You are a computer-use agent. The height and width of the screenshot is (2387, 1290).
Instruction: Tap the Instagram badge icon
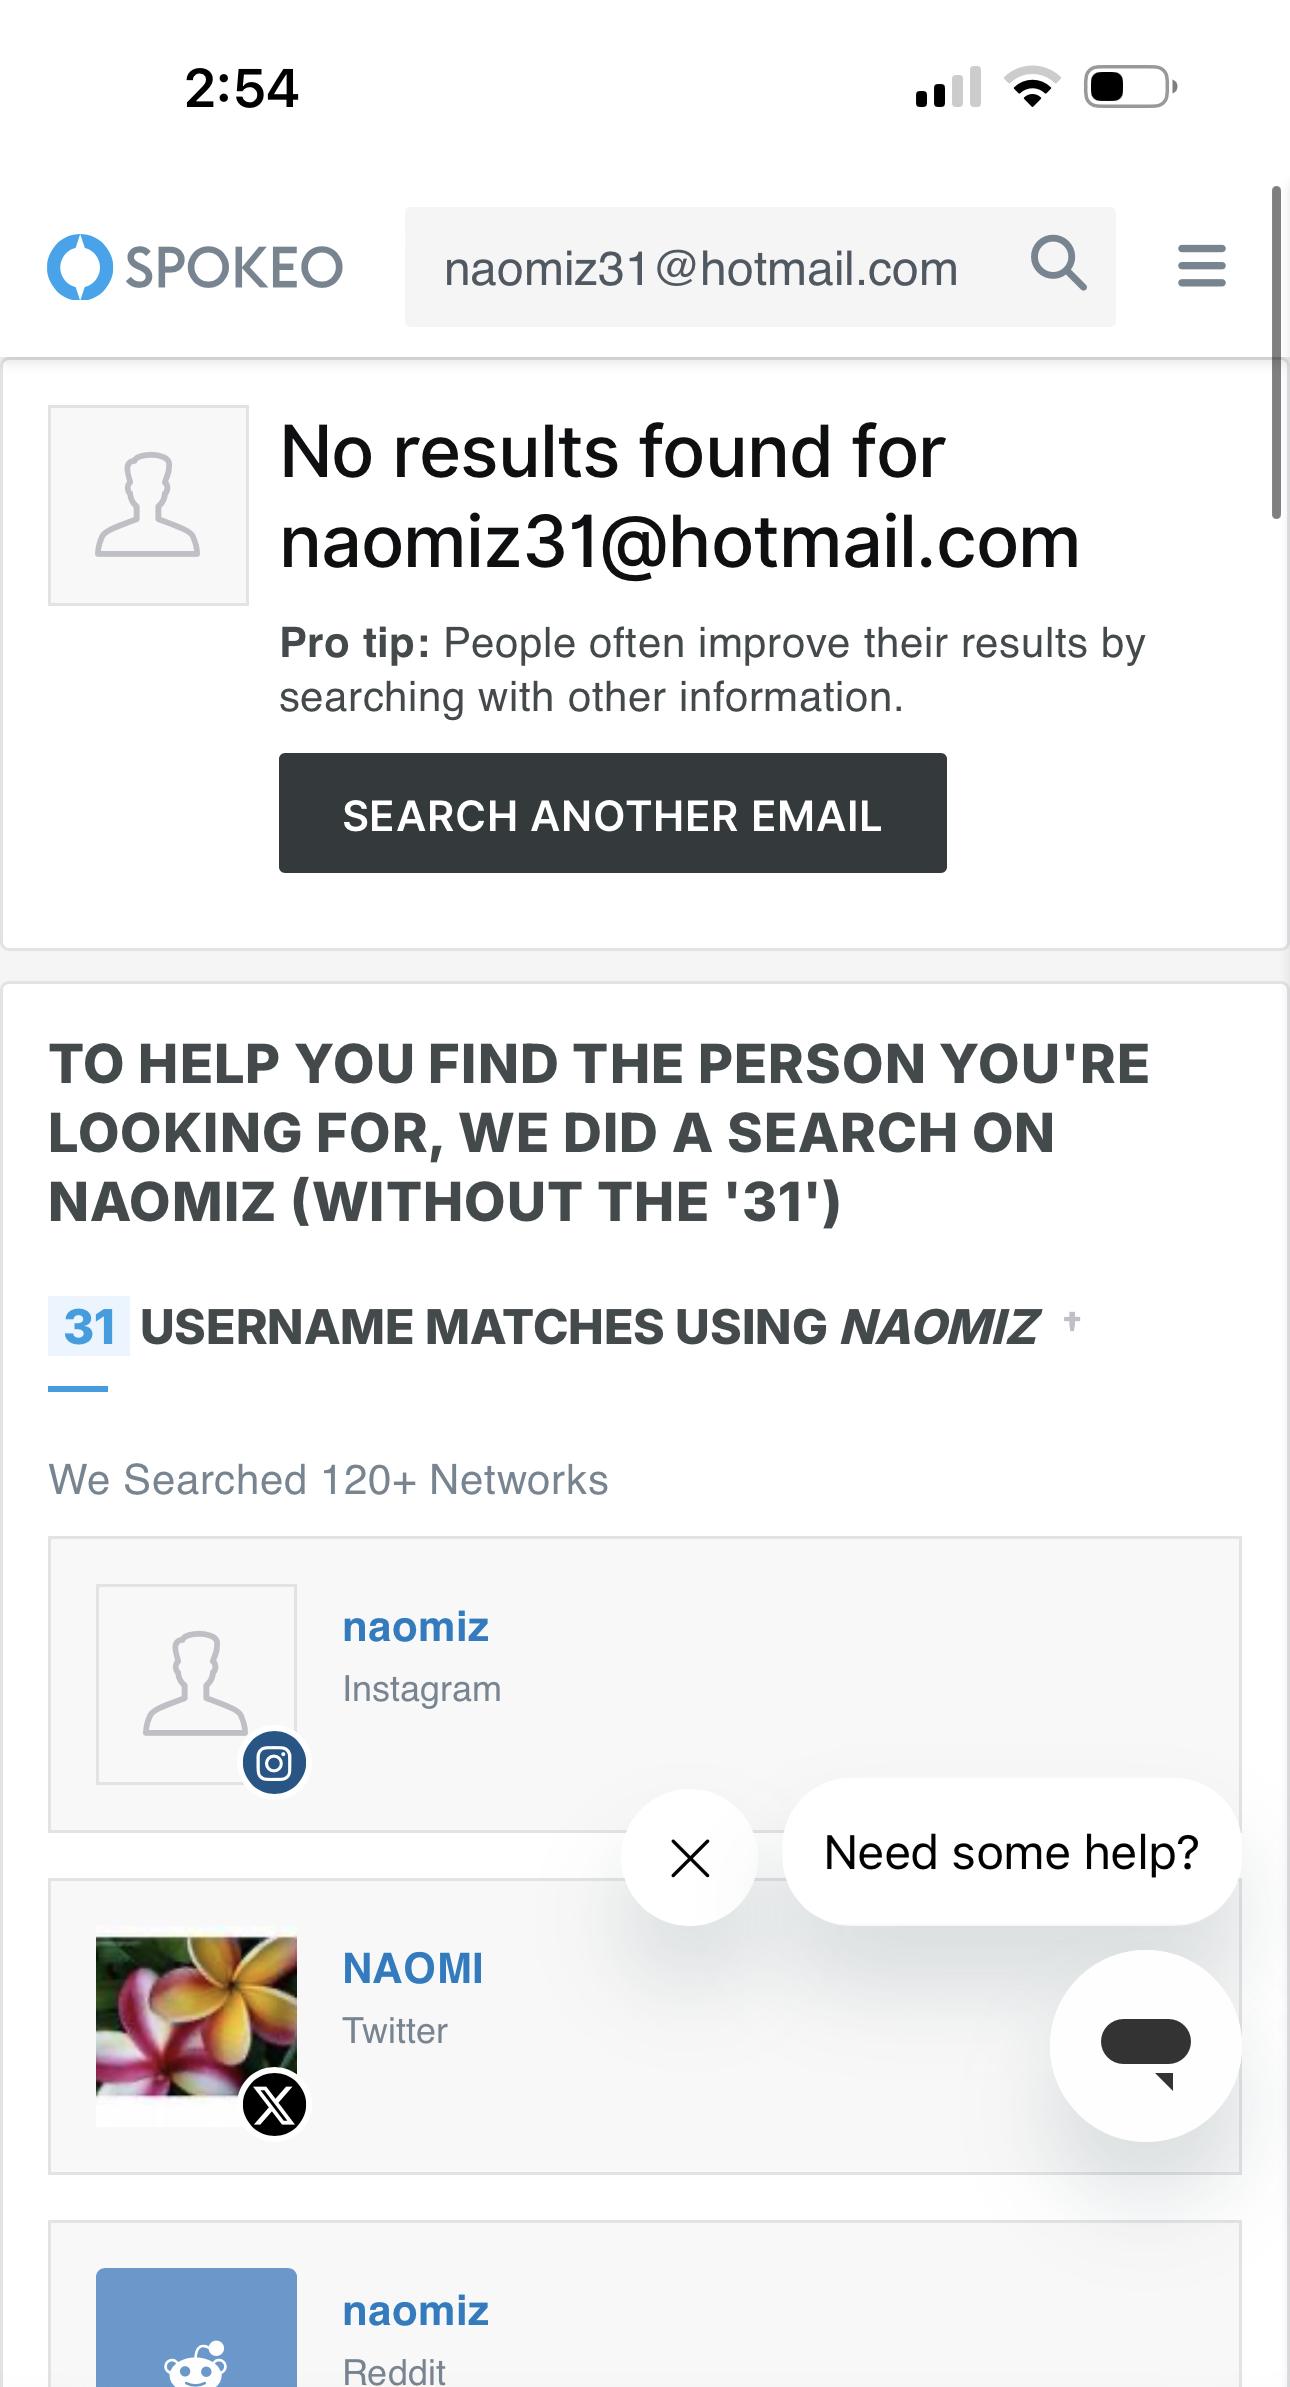pos(274,1762)
